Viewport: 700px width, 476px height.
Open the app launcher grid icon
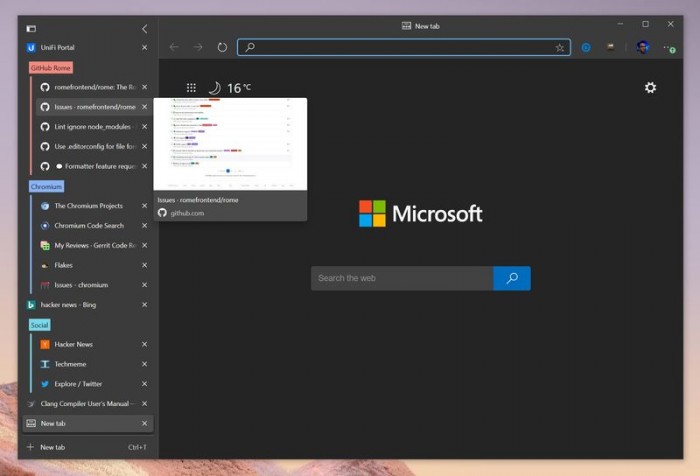coord(191,88)
